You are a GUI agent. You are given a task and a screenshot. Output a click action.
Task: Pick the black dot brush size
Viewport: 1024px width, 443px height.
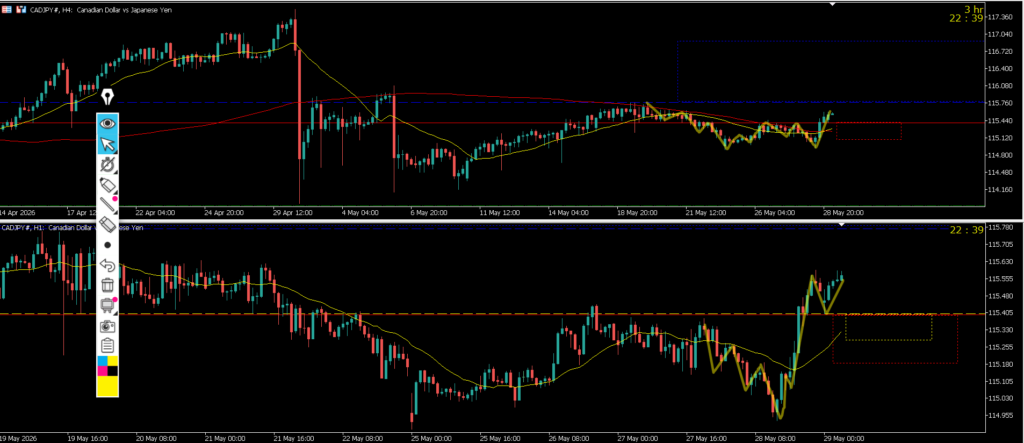pos(108,245)
